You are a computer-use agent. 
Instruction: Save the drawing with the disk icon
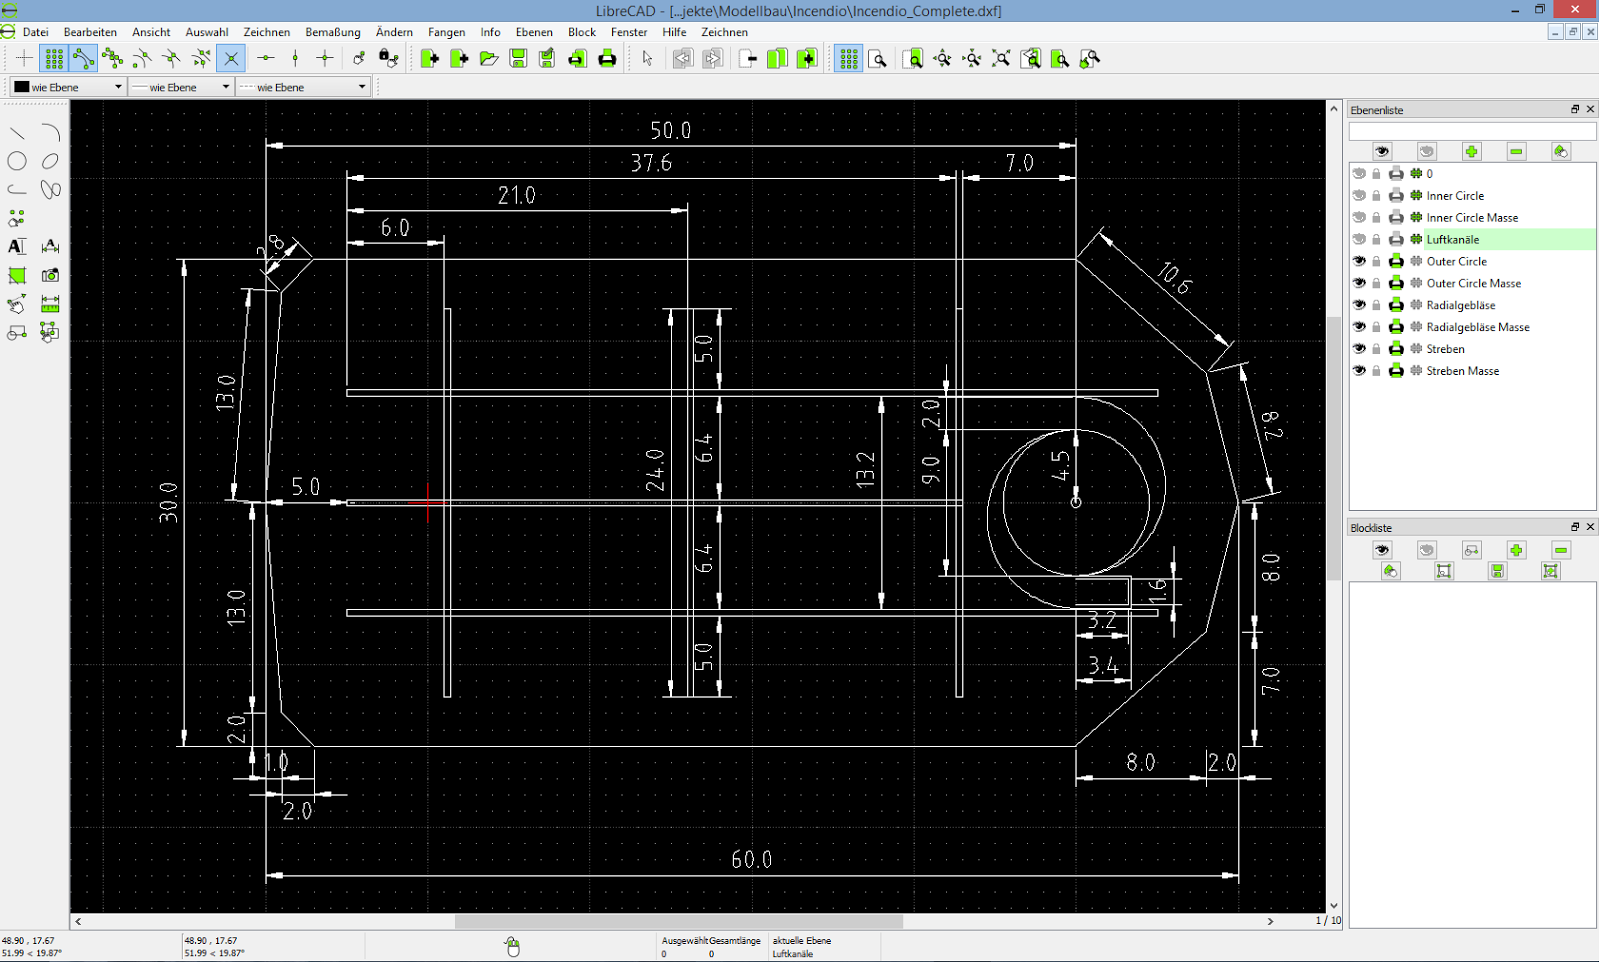(518, 59)
